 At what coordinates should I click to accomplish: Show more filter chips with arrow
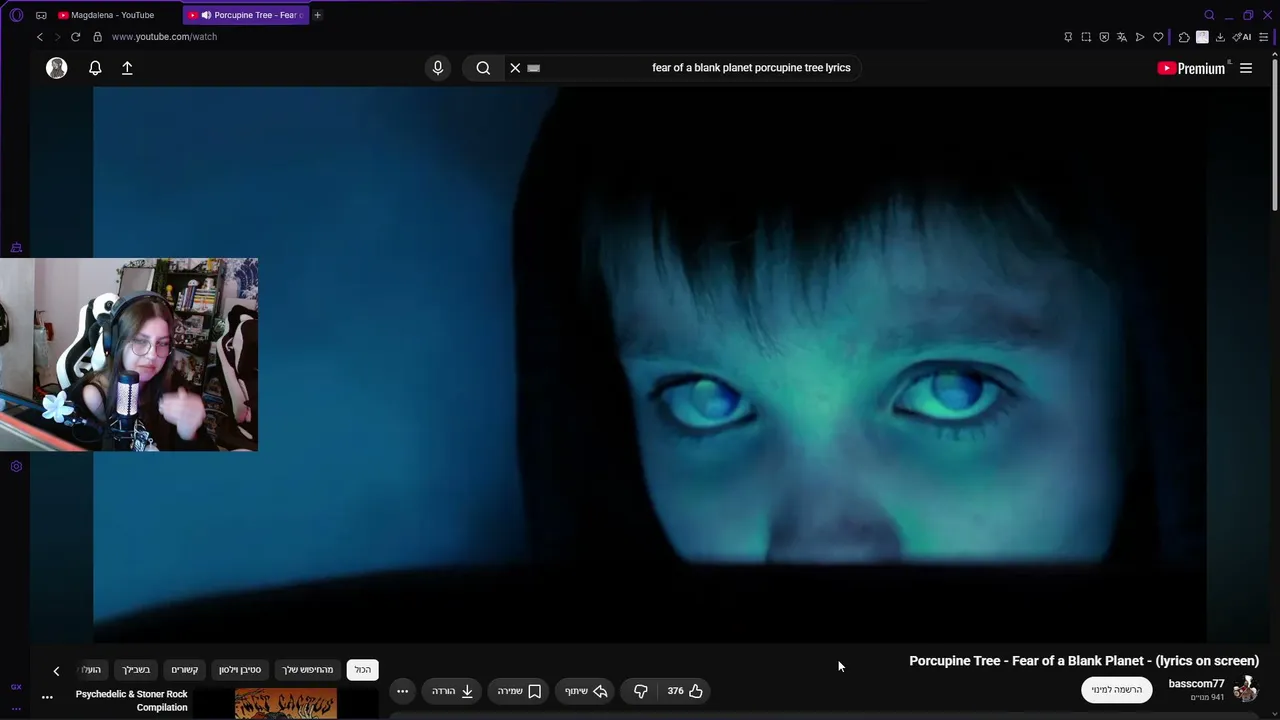pos(56,671)
